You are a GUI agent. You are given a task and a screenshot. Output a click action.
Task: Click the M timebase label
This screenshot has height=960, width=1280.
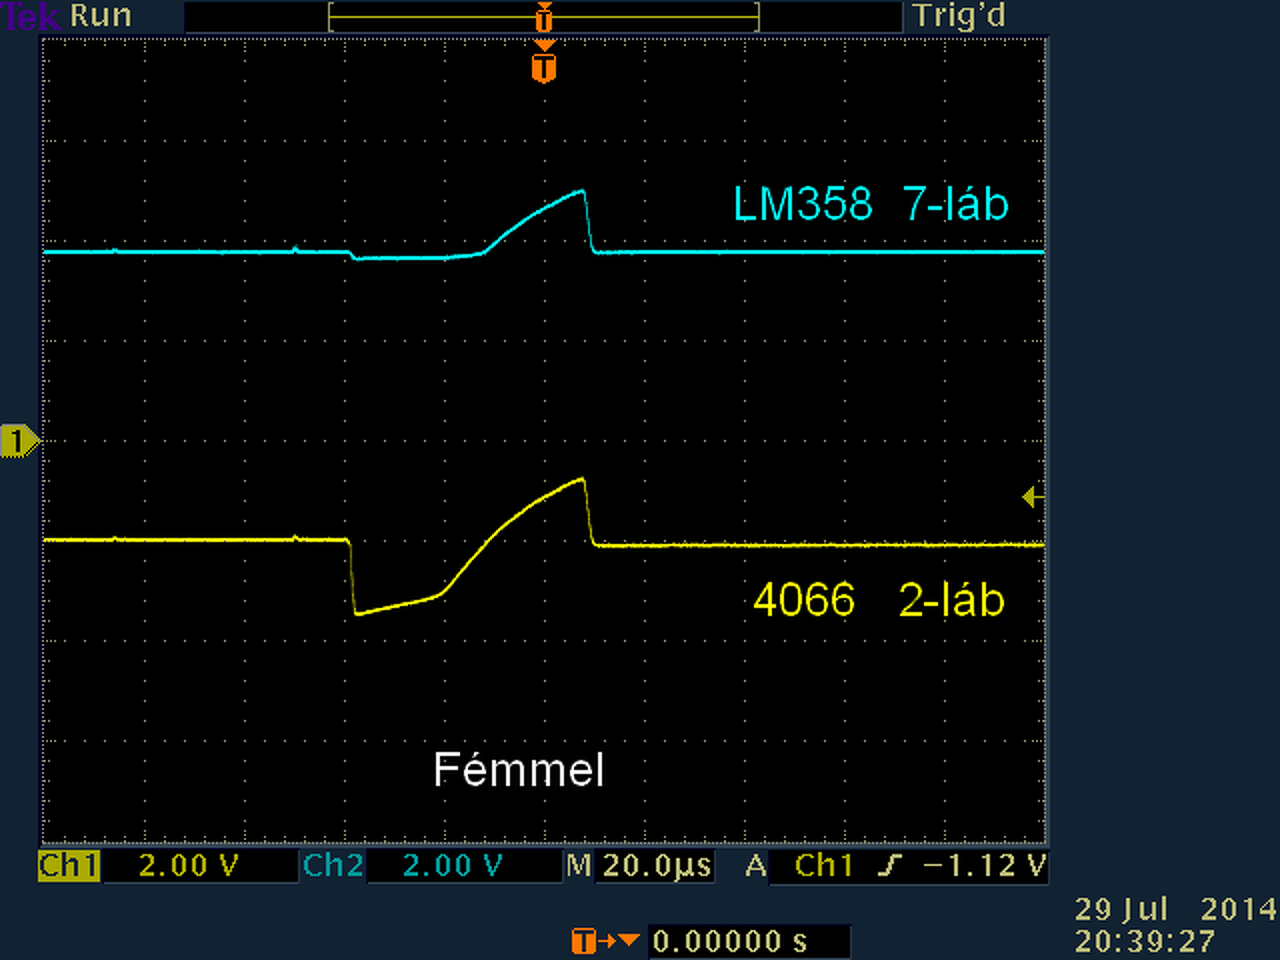[579, 865]
